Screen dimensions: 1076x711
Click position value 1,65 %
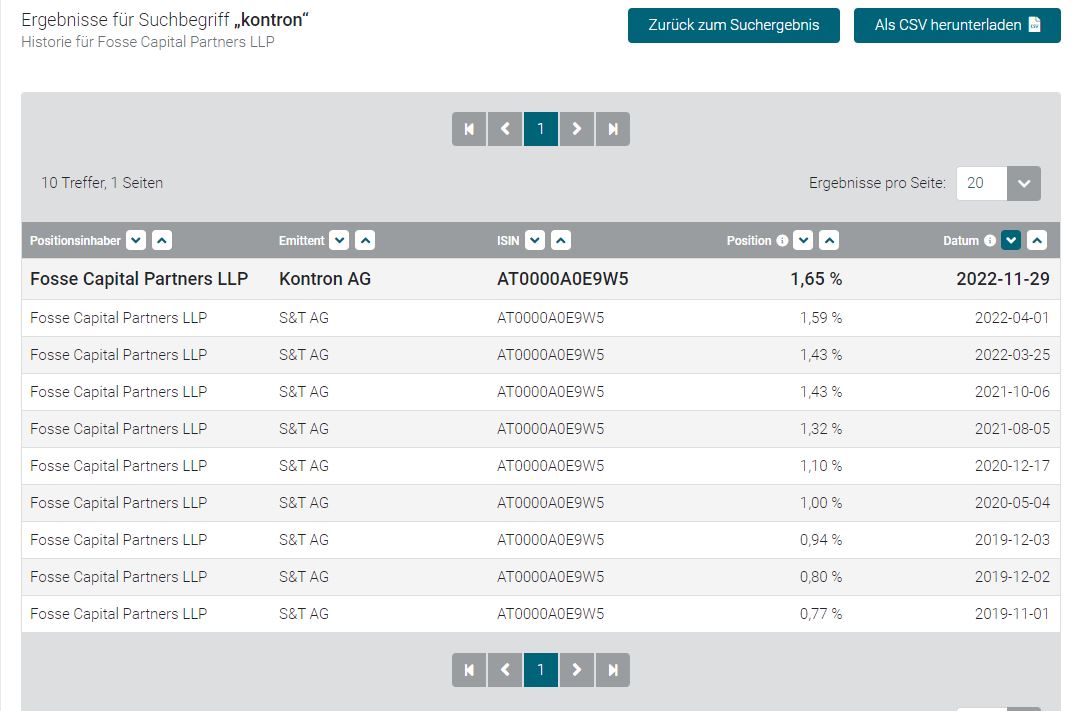816,279
